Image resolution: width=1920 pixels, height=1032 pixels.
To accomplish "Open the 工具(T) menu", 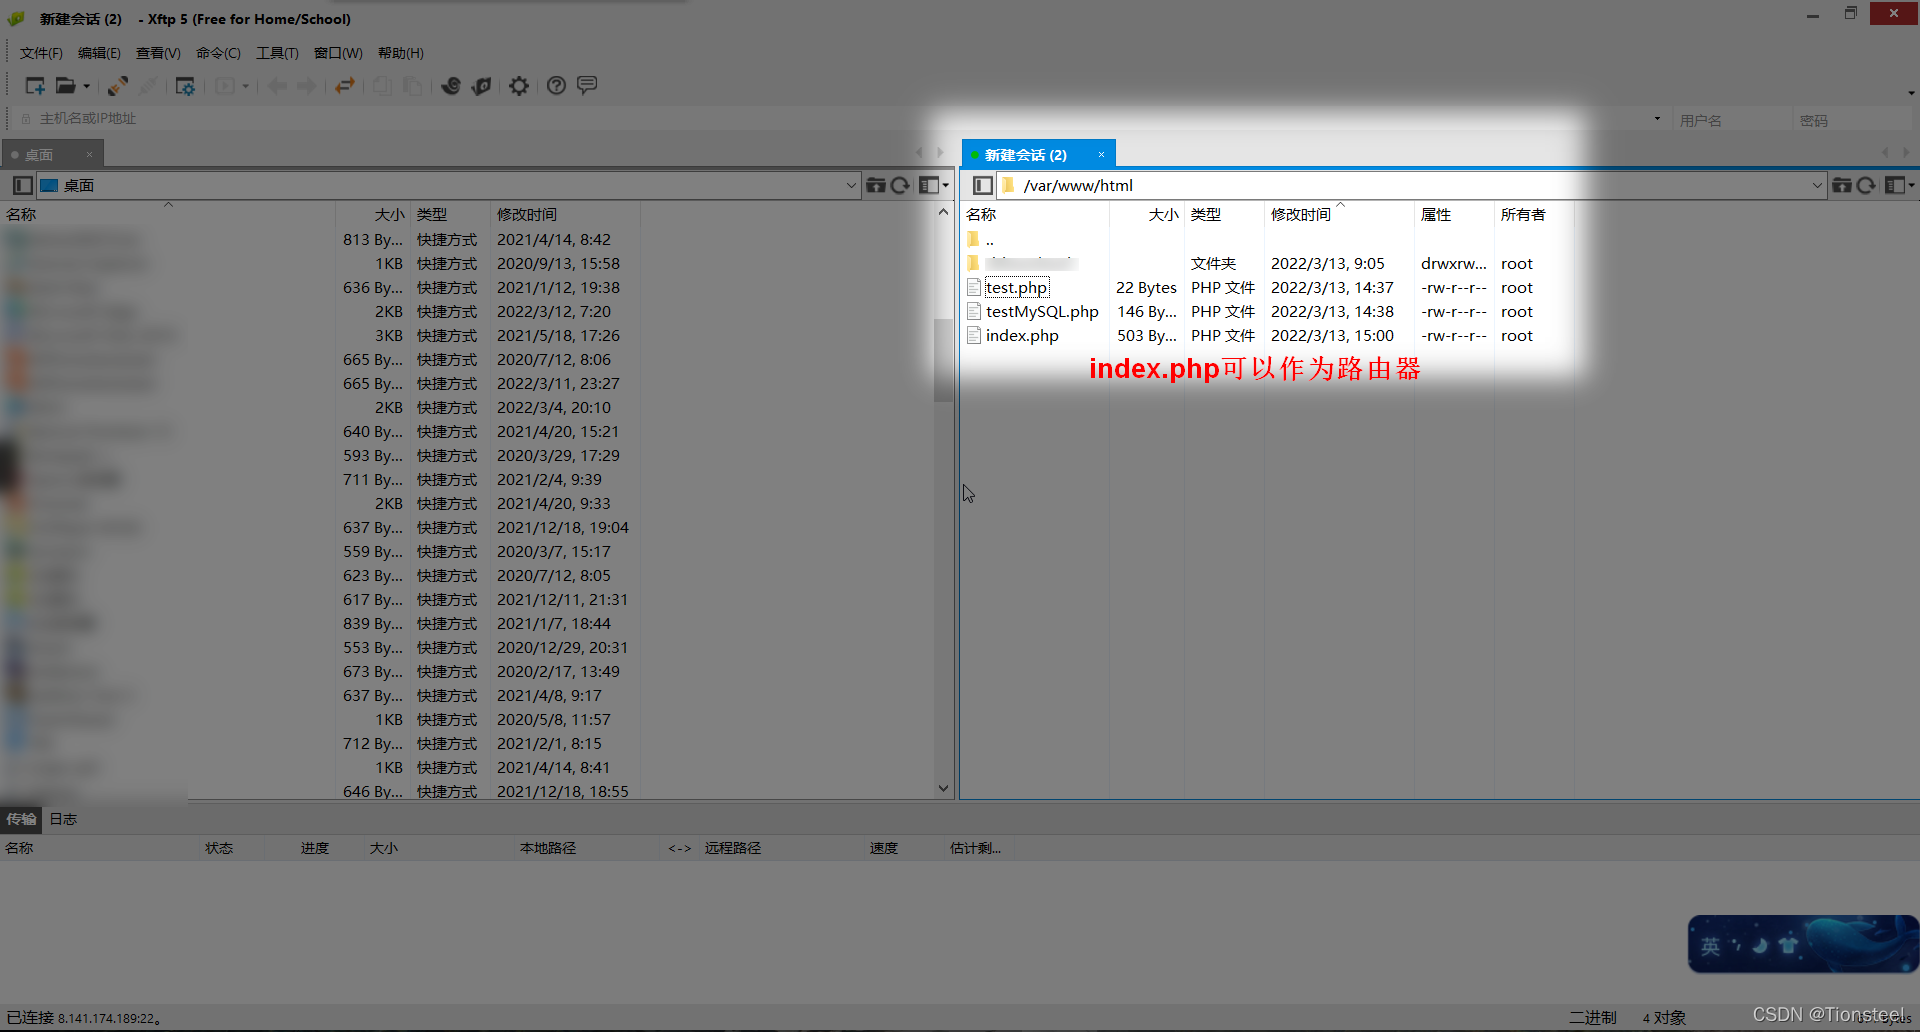I will (277, 53).
